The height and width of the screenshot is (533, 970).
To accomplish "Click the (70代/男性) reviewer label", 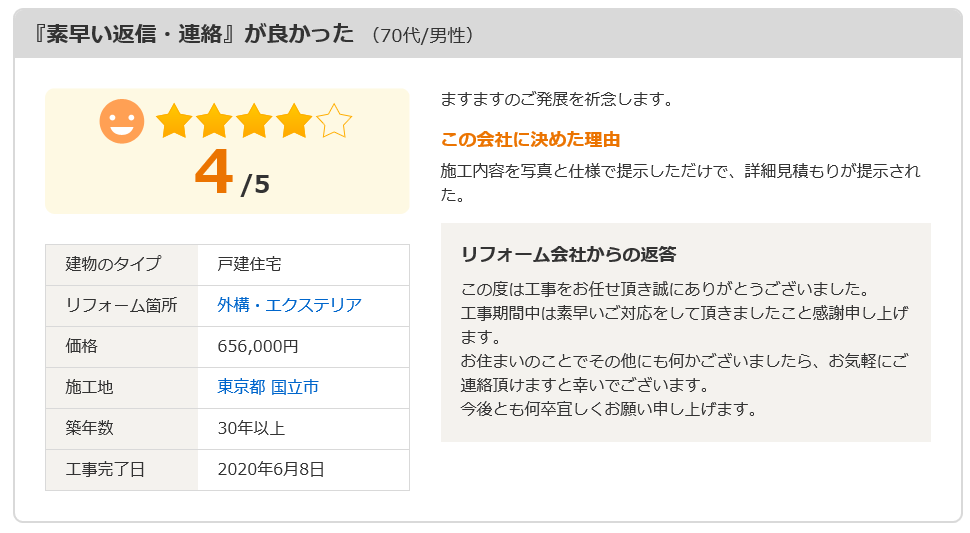I will coord(423,35).
